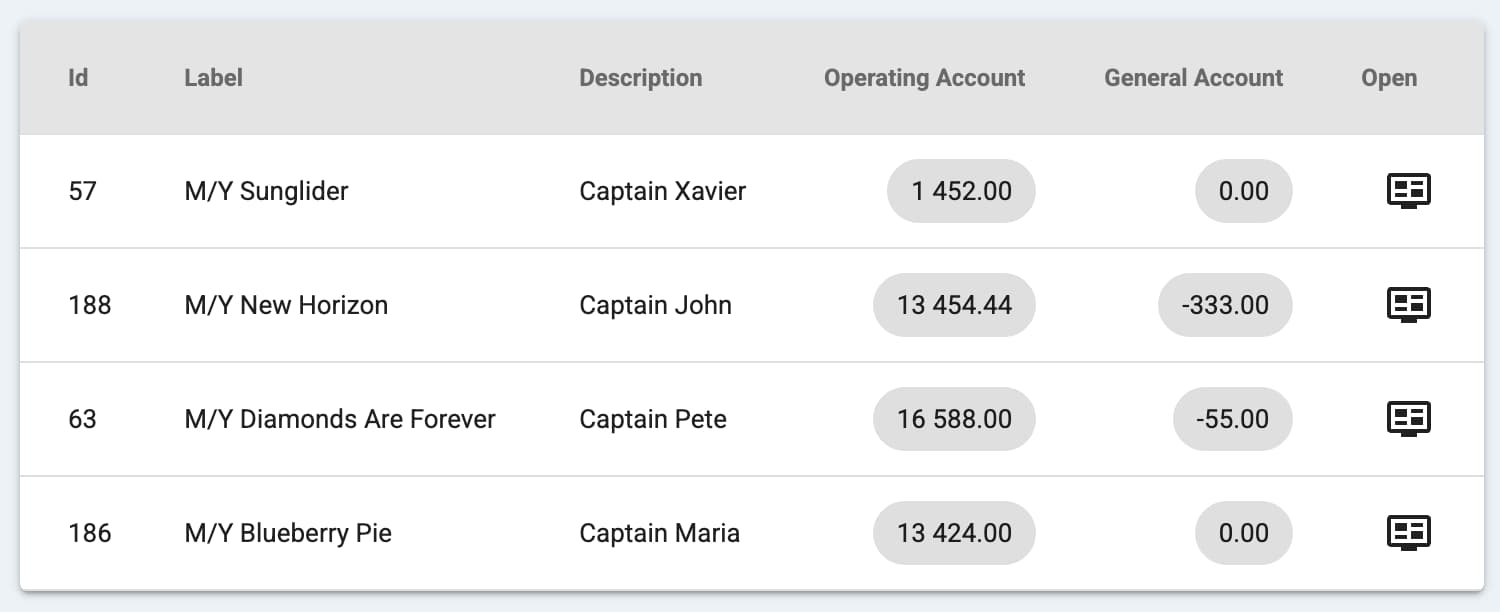This screenshot has width=1500, height=612.
Task: Click the 1 452.00 operating balance badge
Action: (x=961, y=191)
